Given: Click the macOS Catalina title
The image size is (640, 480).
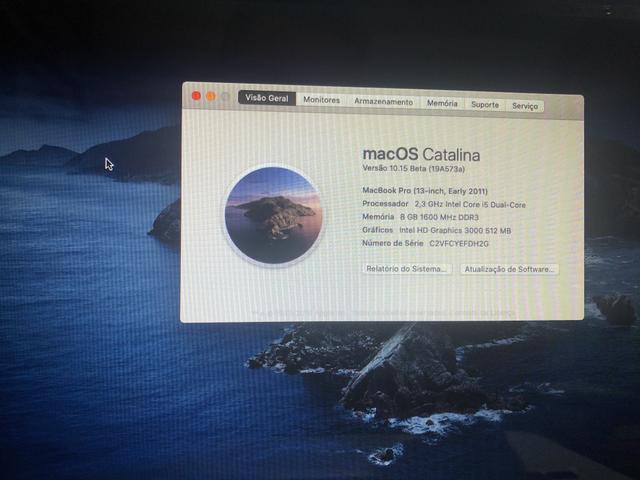Looking at the screenshot, I should tap(421, 154).
